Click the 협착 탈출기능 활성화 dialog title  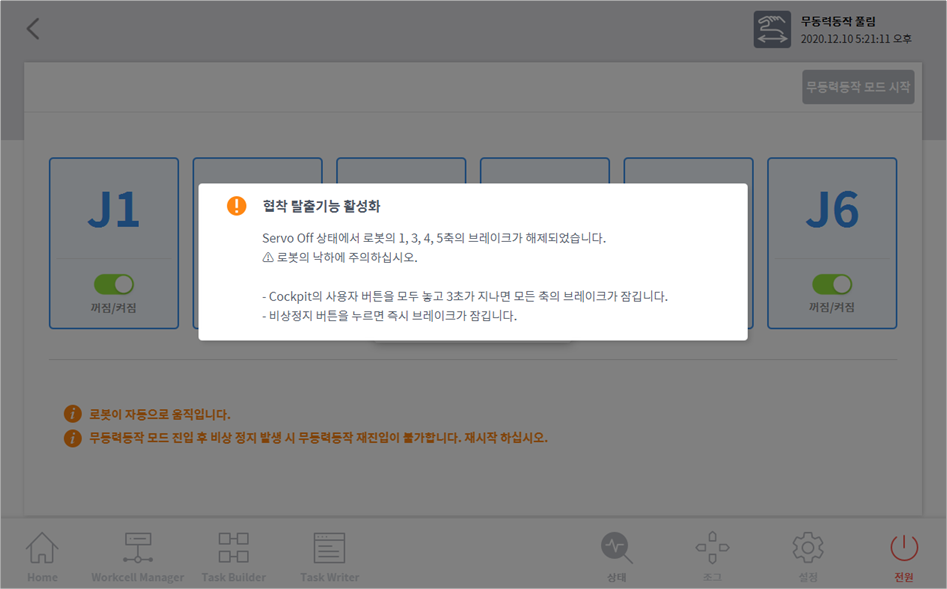tap(321, 206)
